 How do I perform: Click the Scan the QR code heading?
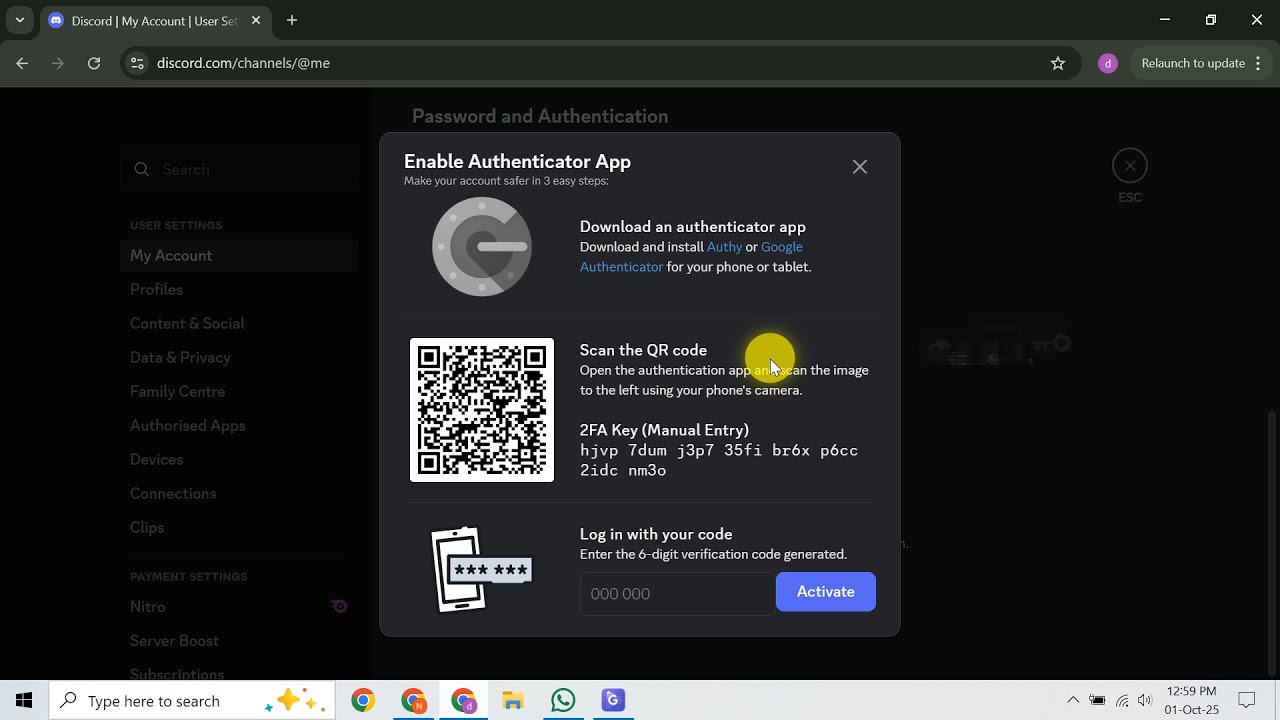point(643,350)
